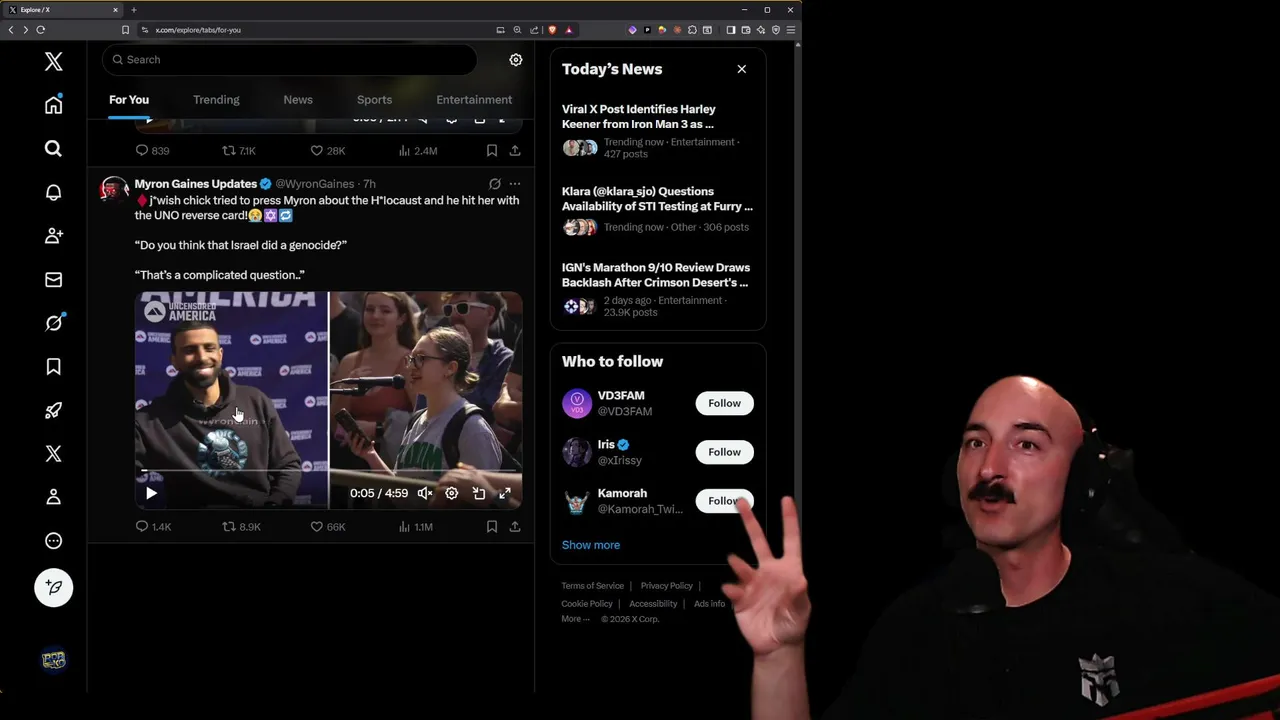1280x720 pixels.
Task: Open More options circle icon in sidebar
Action: pyautogui.click(x=54, y=541)
